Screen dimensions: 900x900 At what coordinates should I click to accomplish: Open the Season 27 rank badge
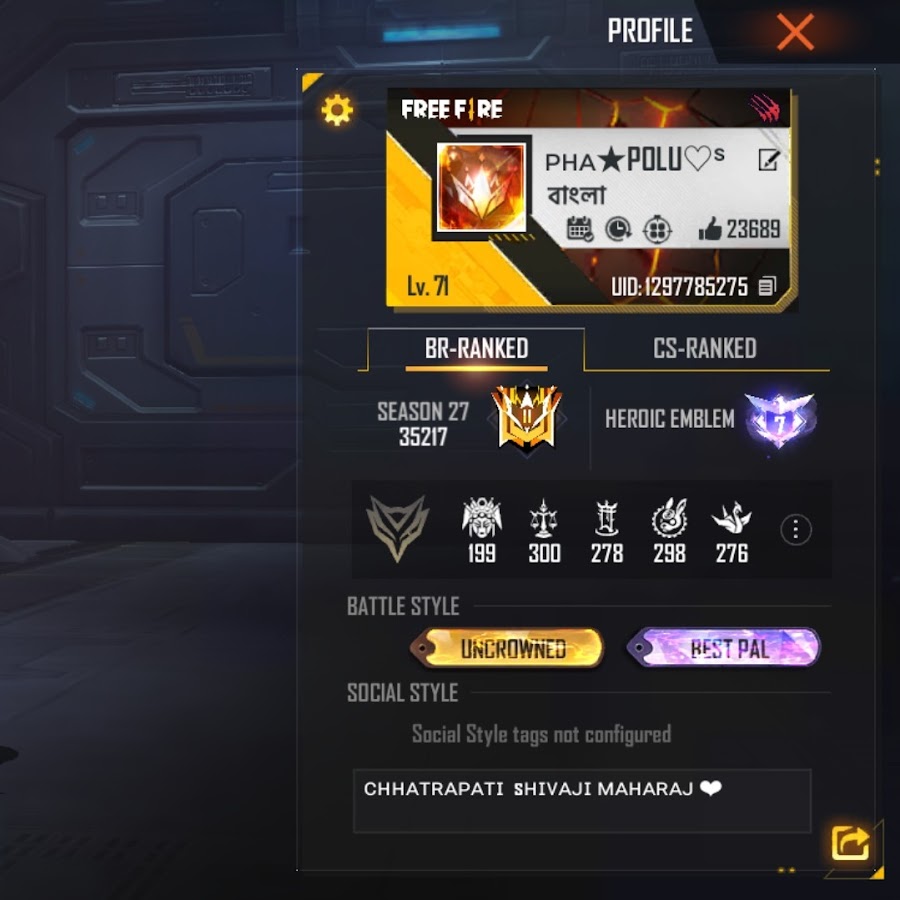pos(526,418)
